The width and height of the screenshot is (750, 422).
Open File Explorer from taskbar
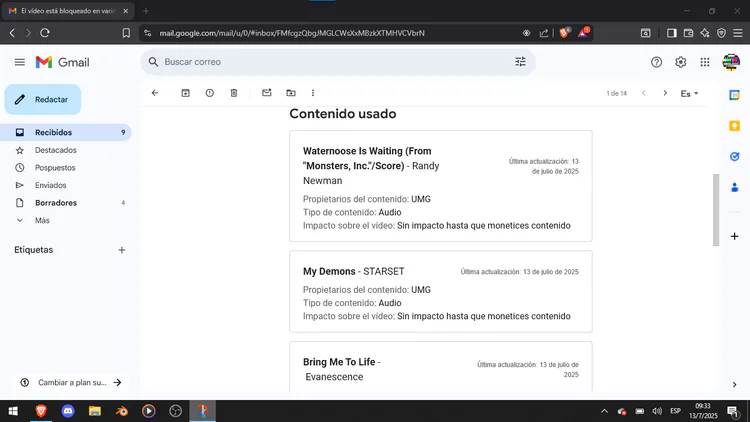click(x=95, y=411)
